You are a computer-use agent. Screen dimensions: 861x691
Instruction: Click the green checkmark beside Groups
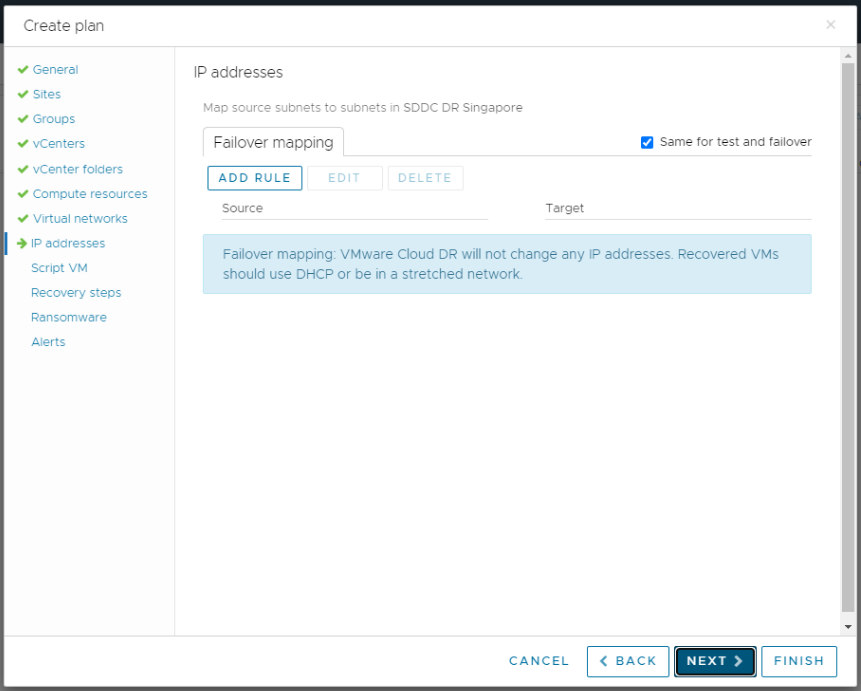coord(23,119)
